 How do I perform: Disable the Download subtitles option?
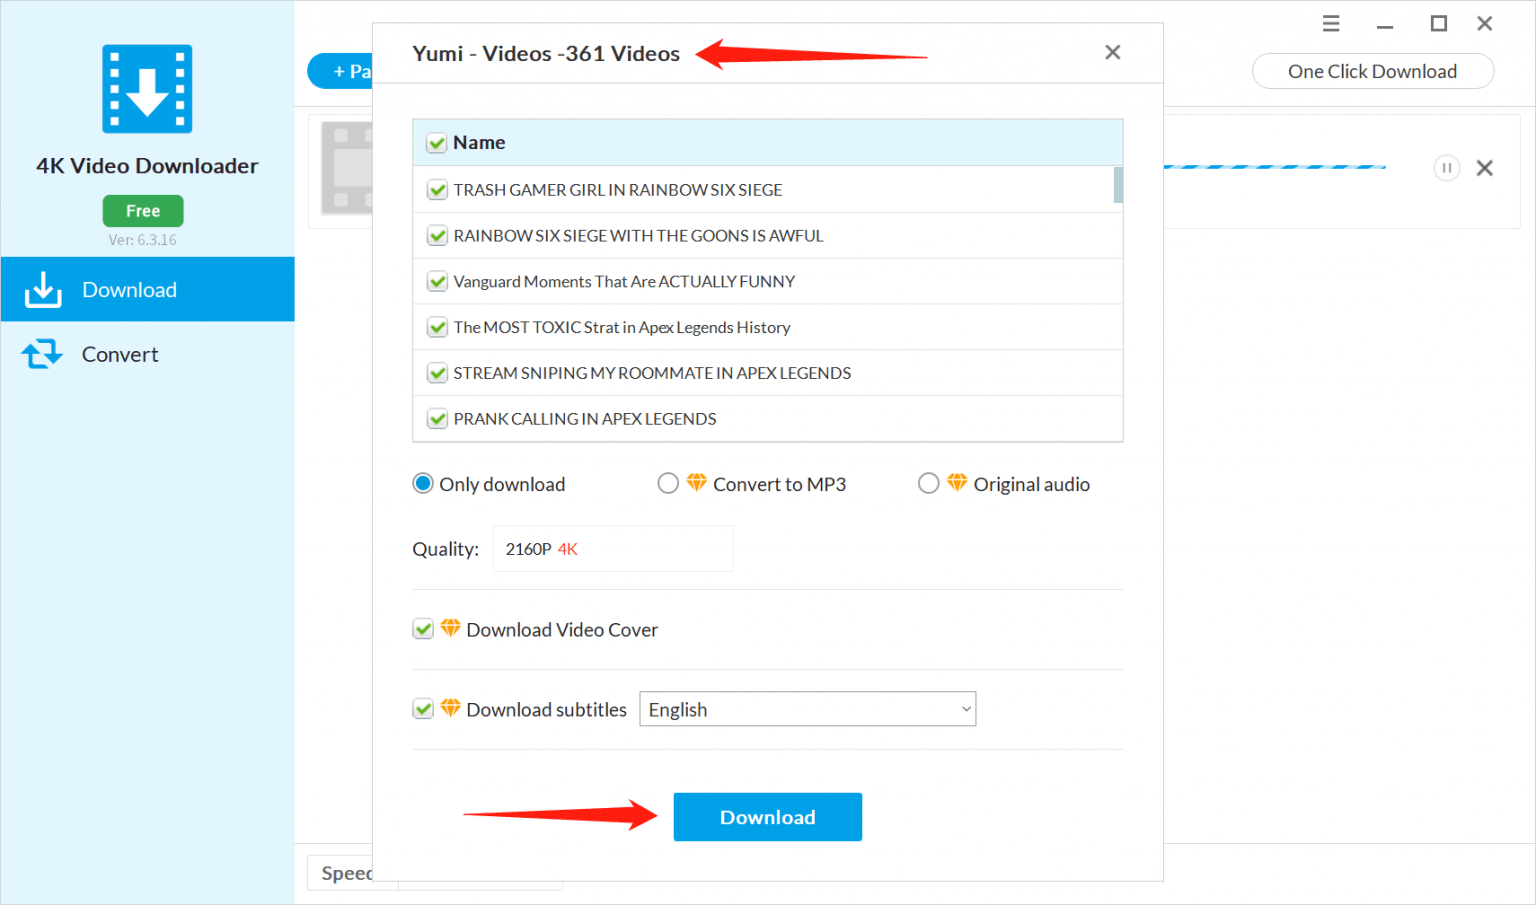click(x=423, y=708)
